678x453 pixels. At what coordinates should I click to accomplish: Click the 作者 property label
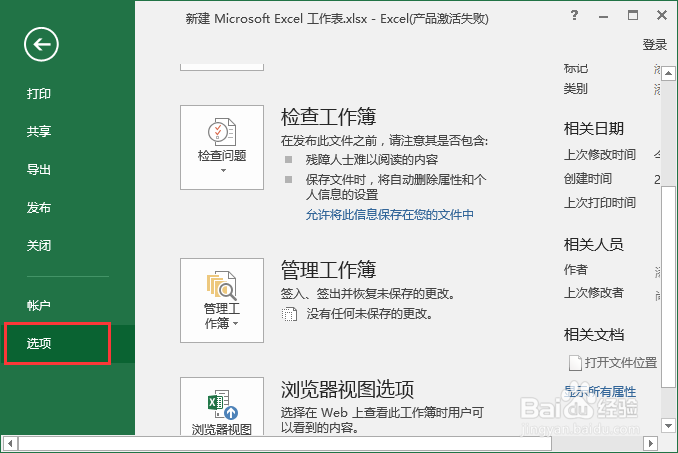point(576,269)
